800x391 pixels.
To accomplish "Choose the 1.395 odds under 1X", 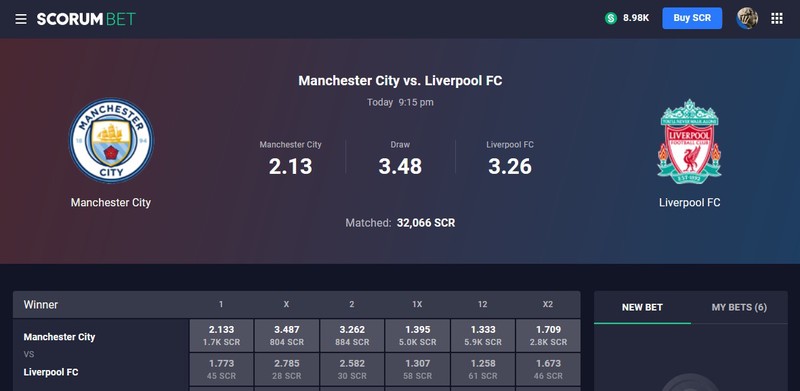I will tap(417, 335).
